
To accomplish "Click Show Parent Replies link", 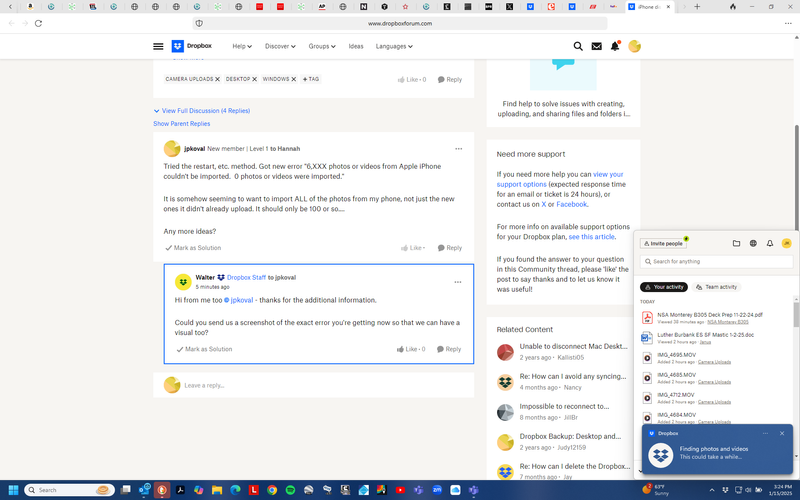I will [182, 124].
